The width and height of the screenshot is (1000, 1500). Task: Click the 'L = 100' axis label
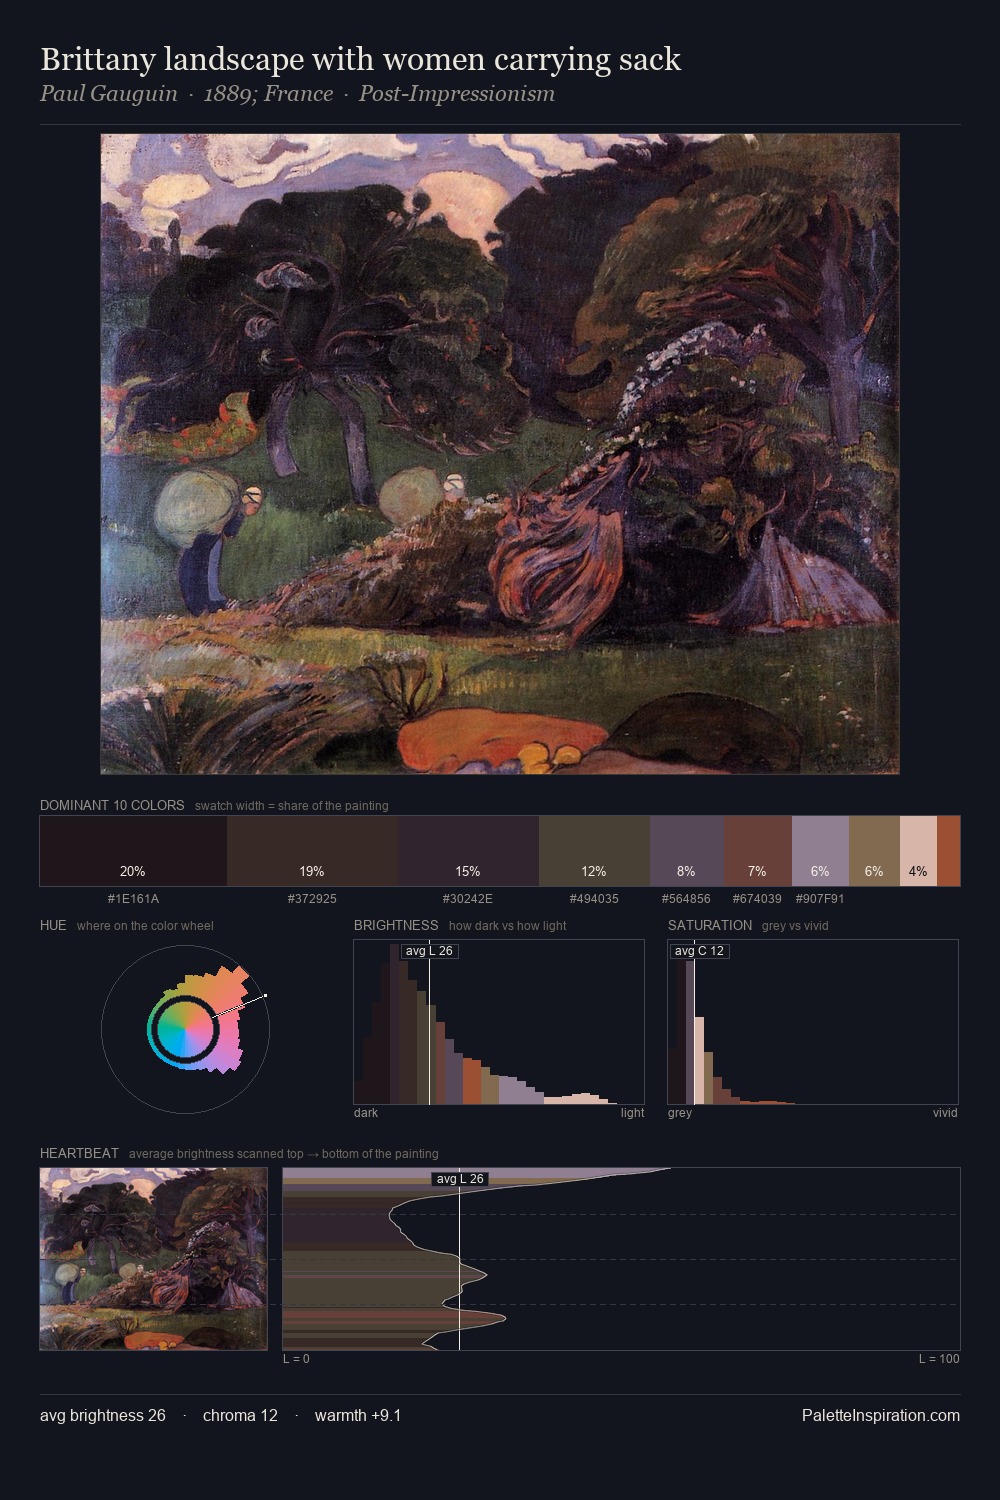939,1359
